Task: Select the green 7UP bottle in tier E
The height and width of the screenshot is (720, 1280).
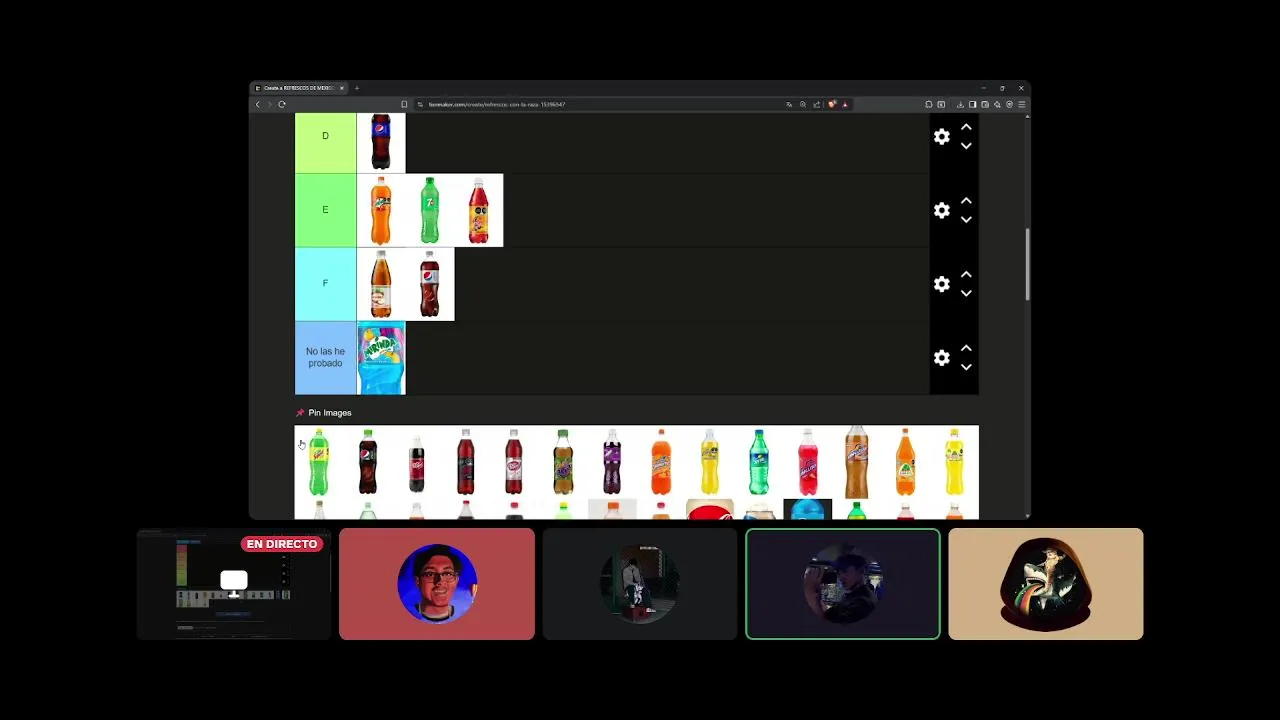Action: click(x=430, y=210)
